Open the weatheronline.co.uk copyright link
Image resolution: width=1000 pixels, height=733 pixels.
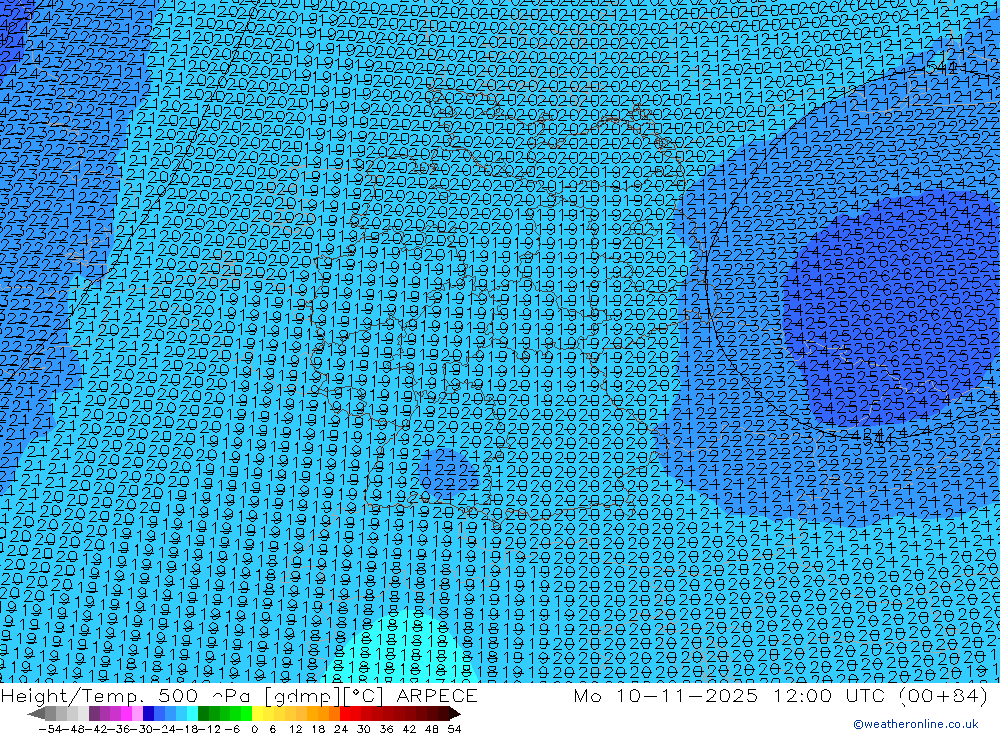pyautogui.click(x=916, y=724)
